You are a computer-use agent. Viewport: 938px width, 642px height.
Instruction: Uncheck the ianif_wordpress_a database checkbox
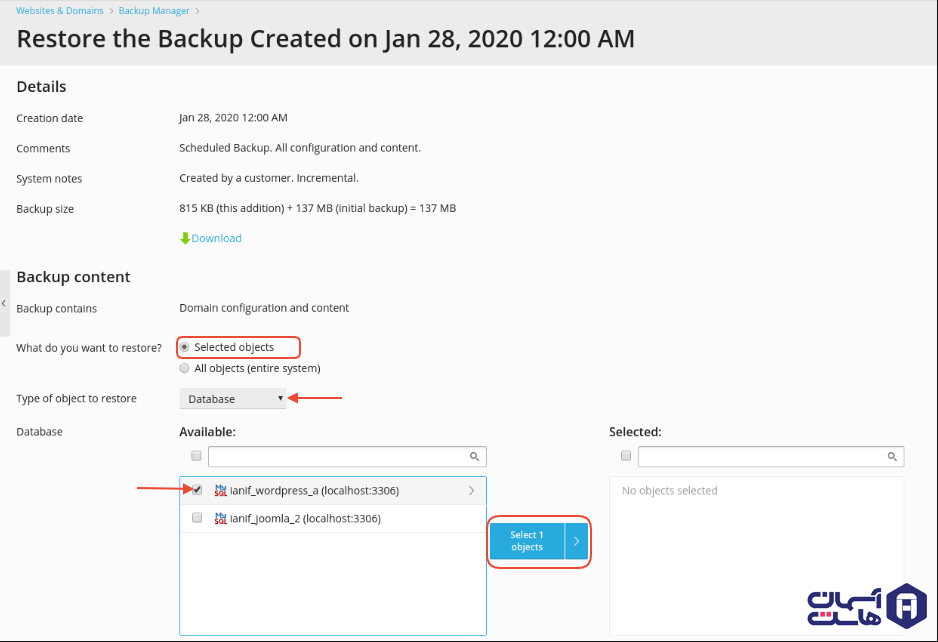pyautogui.click(x=197, y=489)
